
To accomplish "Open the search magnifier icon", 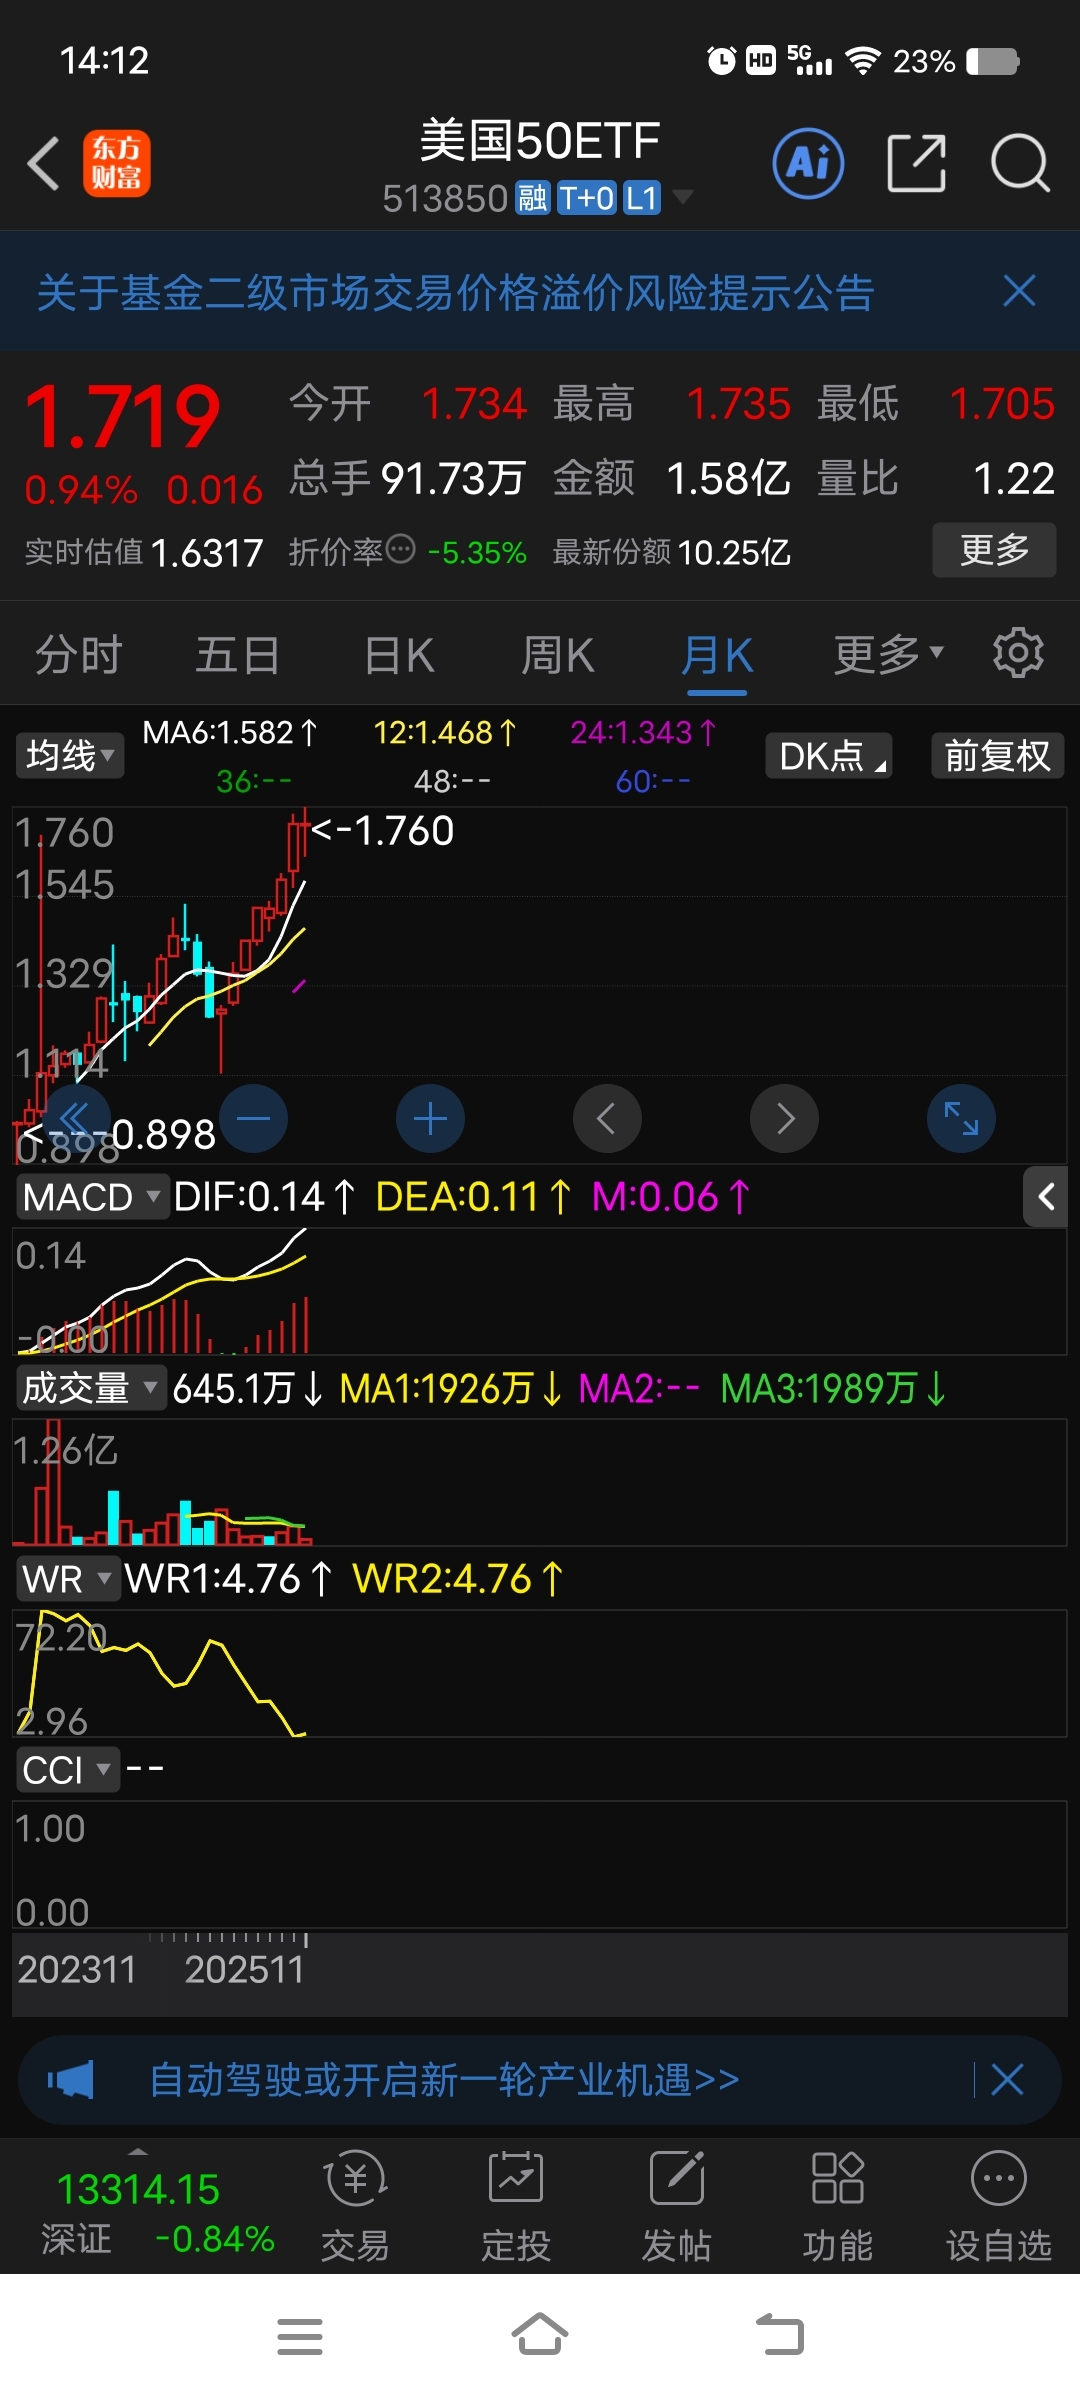I will tap(1020, 163).
